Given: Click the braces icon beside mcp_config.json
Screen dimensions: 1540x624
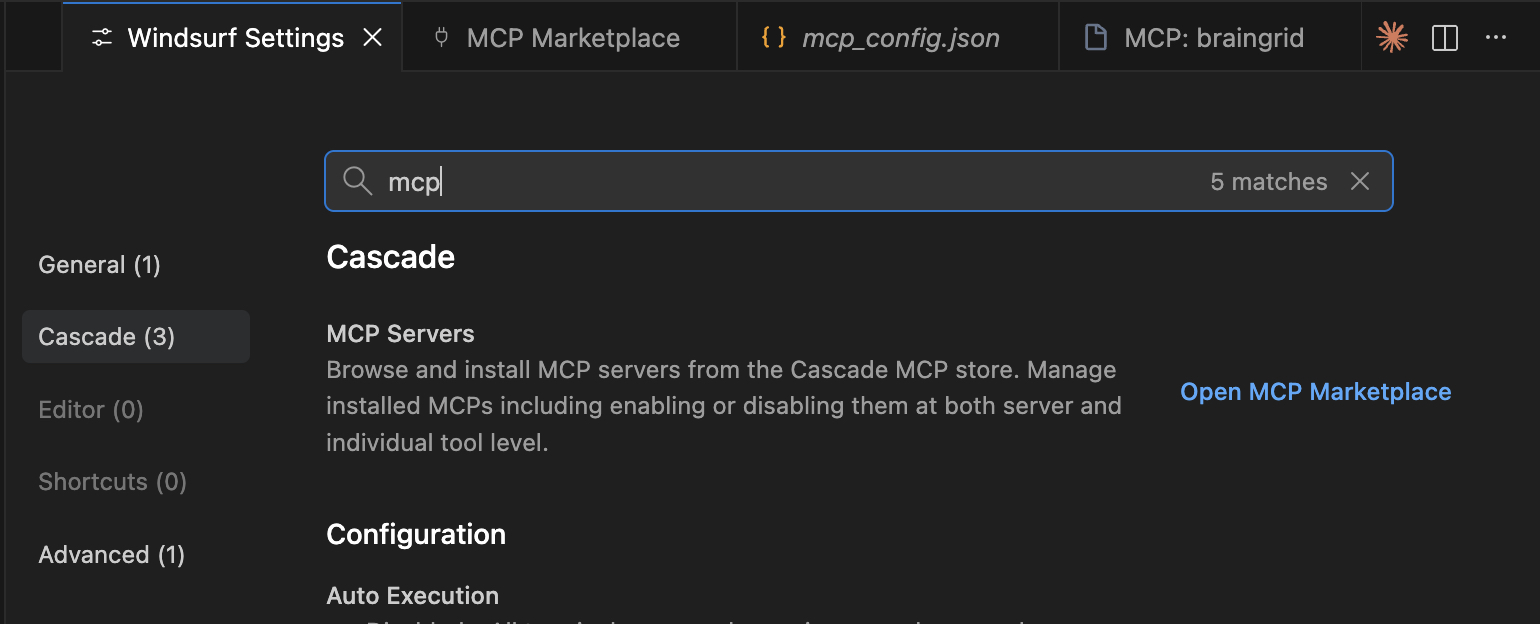Looking at the screenshot, I should (x=773, y=38).
